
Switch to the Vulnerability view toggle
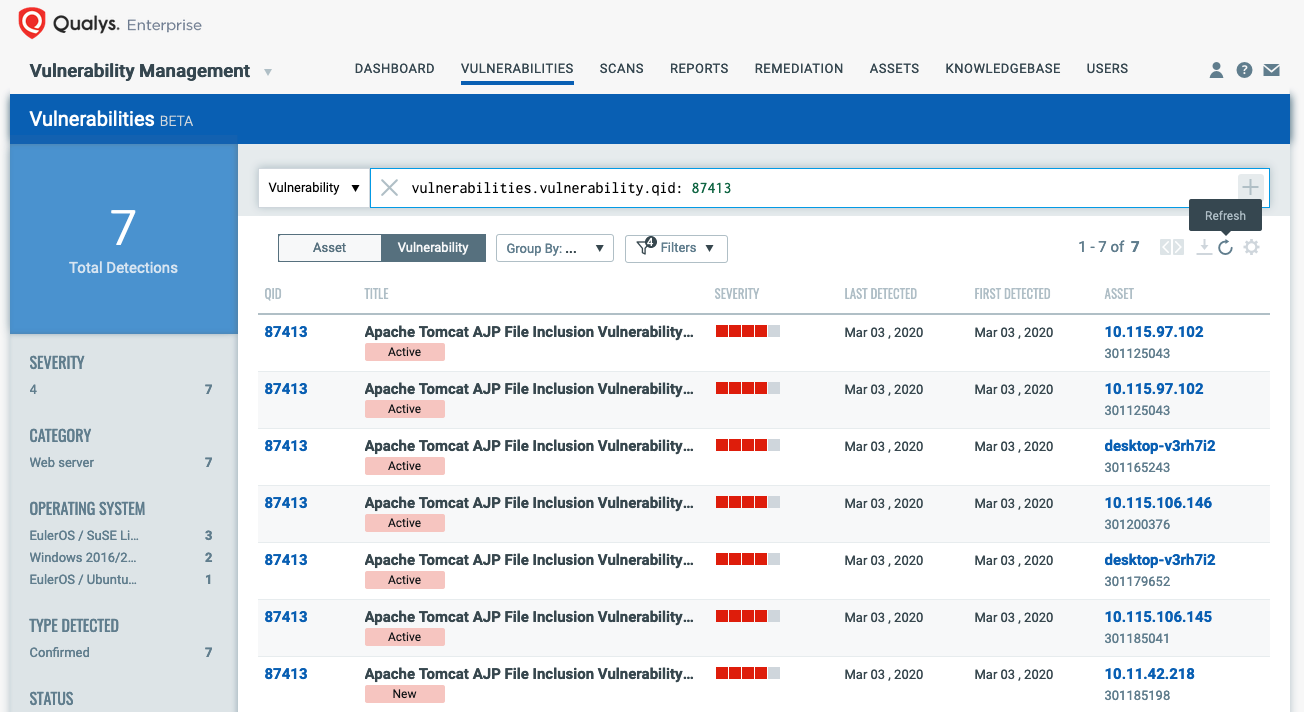(x=433, y=247)
